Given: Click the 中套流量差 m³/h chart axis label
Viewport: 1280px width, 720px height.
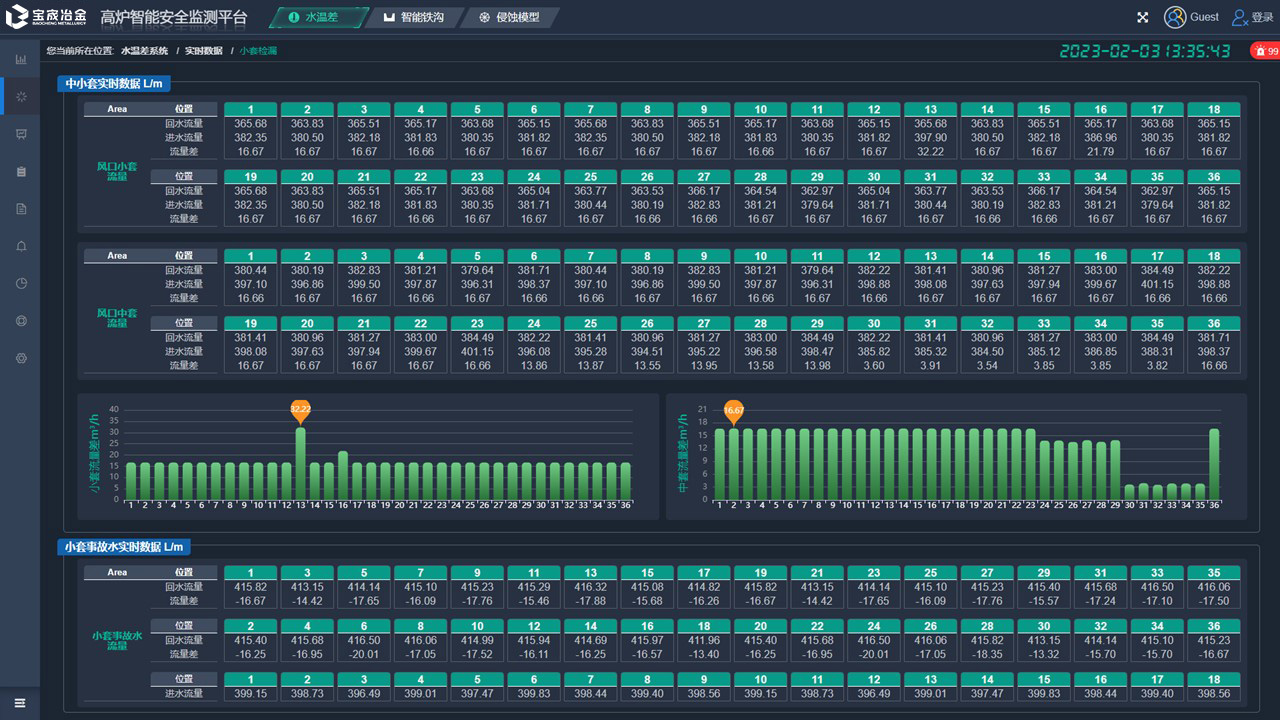Looking at the screenshot, I should pyautogui.click(x=682, y=455).
